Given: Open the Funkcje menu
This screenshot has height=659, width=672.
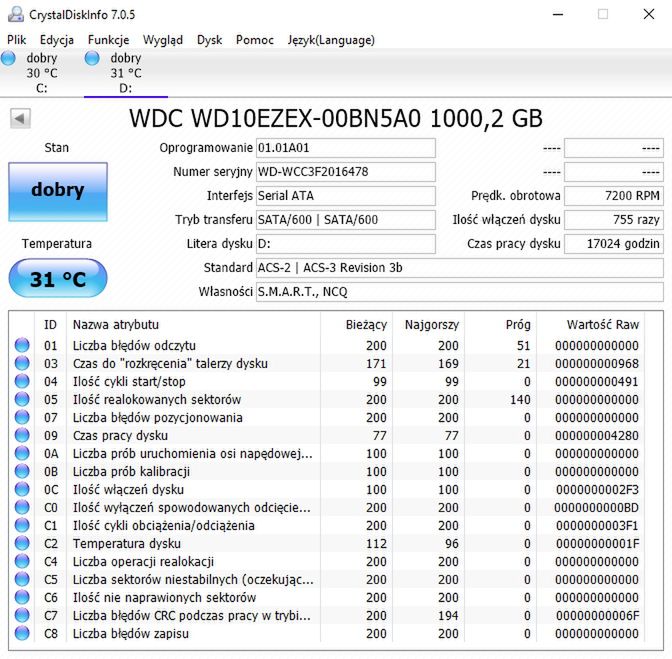Looking at the screenshot, I should [x=108, y=40].
